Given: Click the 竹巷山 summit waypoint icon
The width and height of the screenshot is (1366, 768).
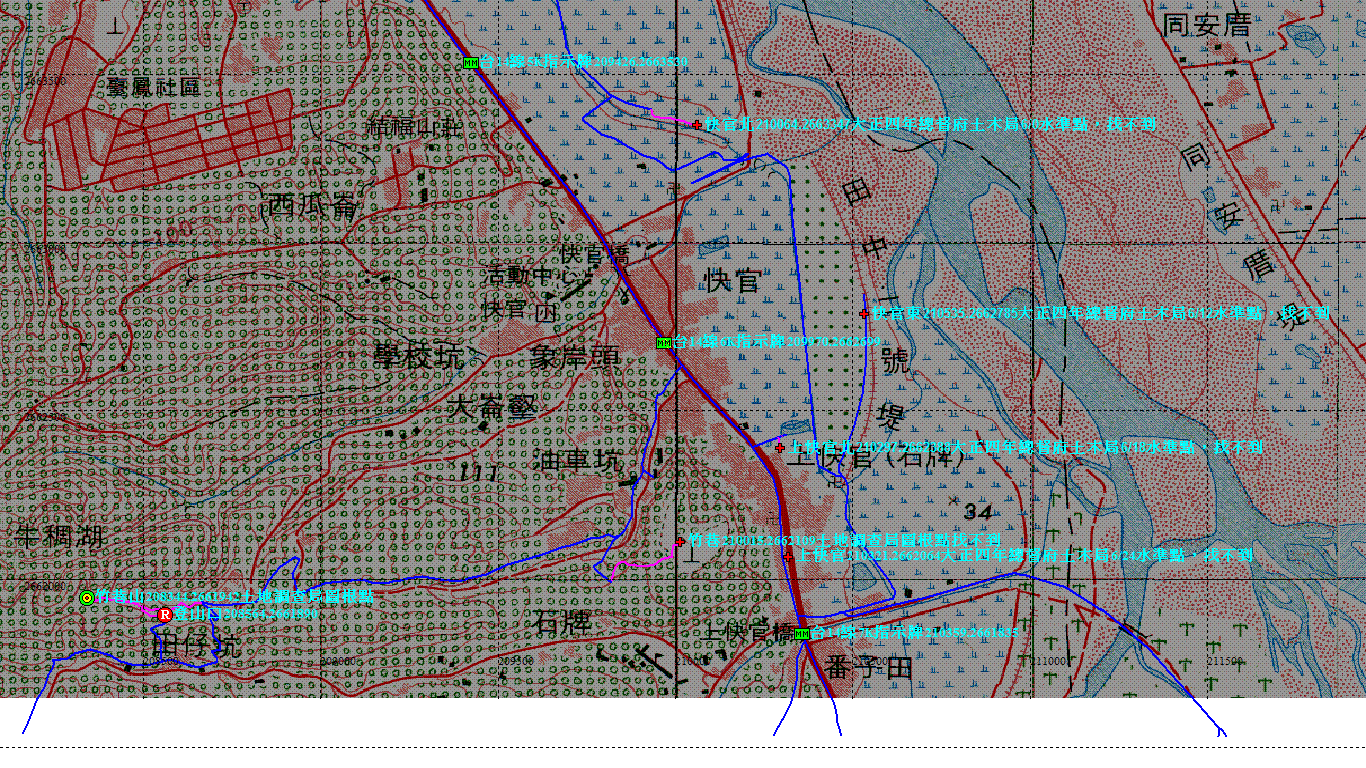Looking at the screenshot, I should point(87,598).
